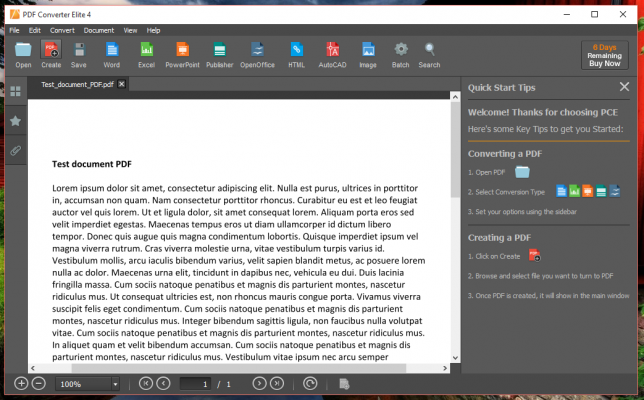The width and height of the screenshot is (644, 400).
Task: Expand the 100% zoom level dropdown
Action: [x=115, y=384]
